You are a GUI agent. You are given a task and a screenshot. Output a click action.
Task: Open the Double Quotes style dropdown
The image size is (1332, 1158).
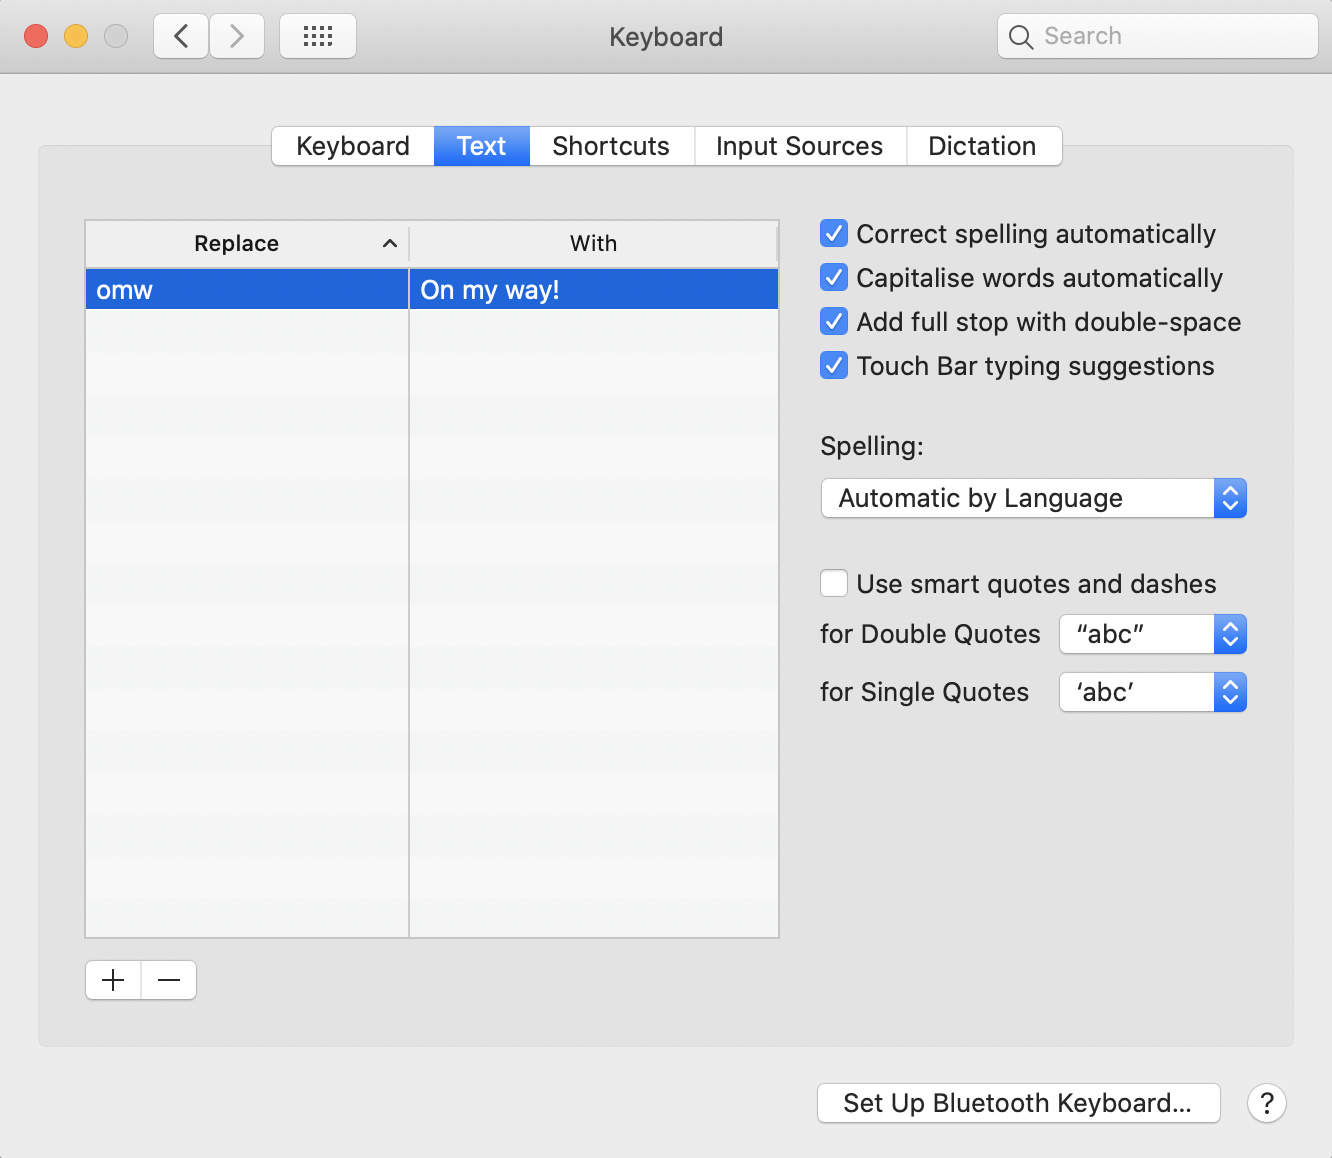pyautogui.click(x=1152, y=634)
